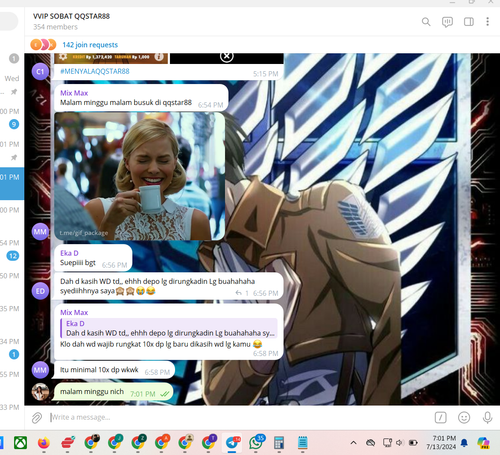Open the video chat icon in header

[x=447, y=22]
